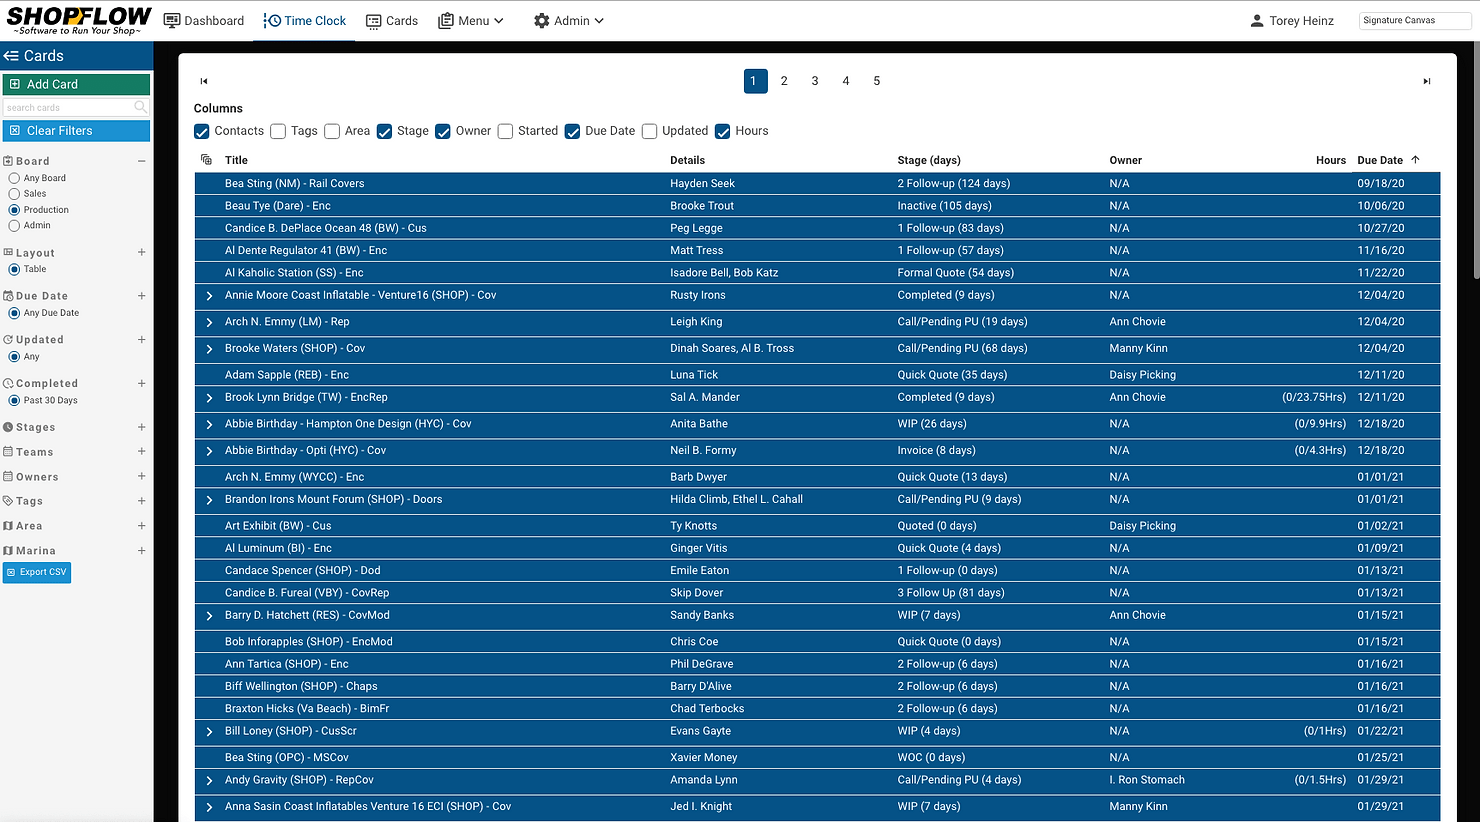Open the Admin dropdown menu
This screenshot has width=1480, height=822.
pos(568,20)
